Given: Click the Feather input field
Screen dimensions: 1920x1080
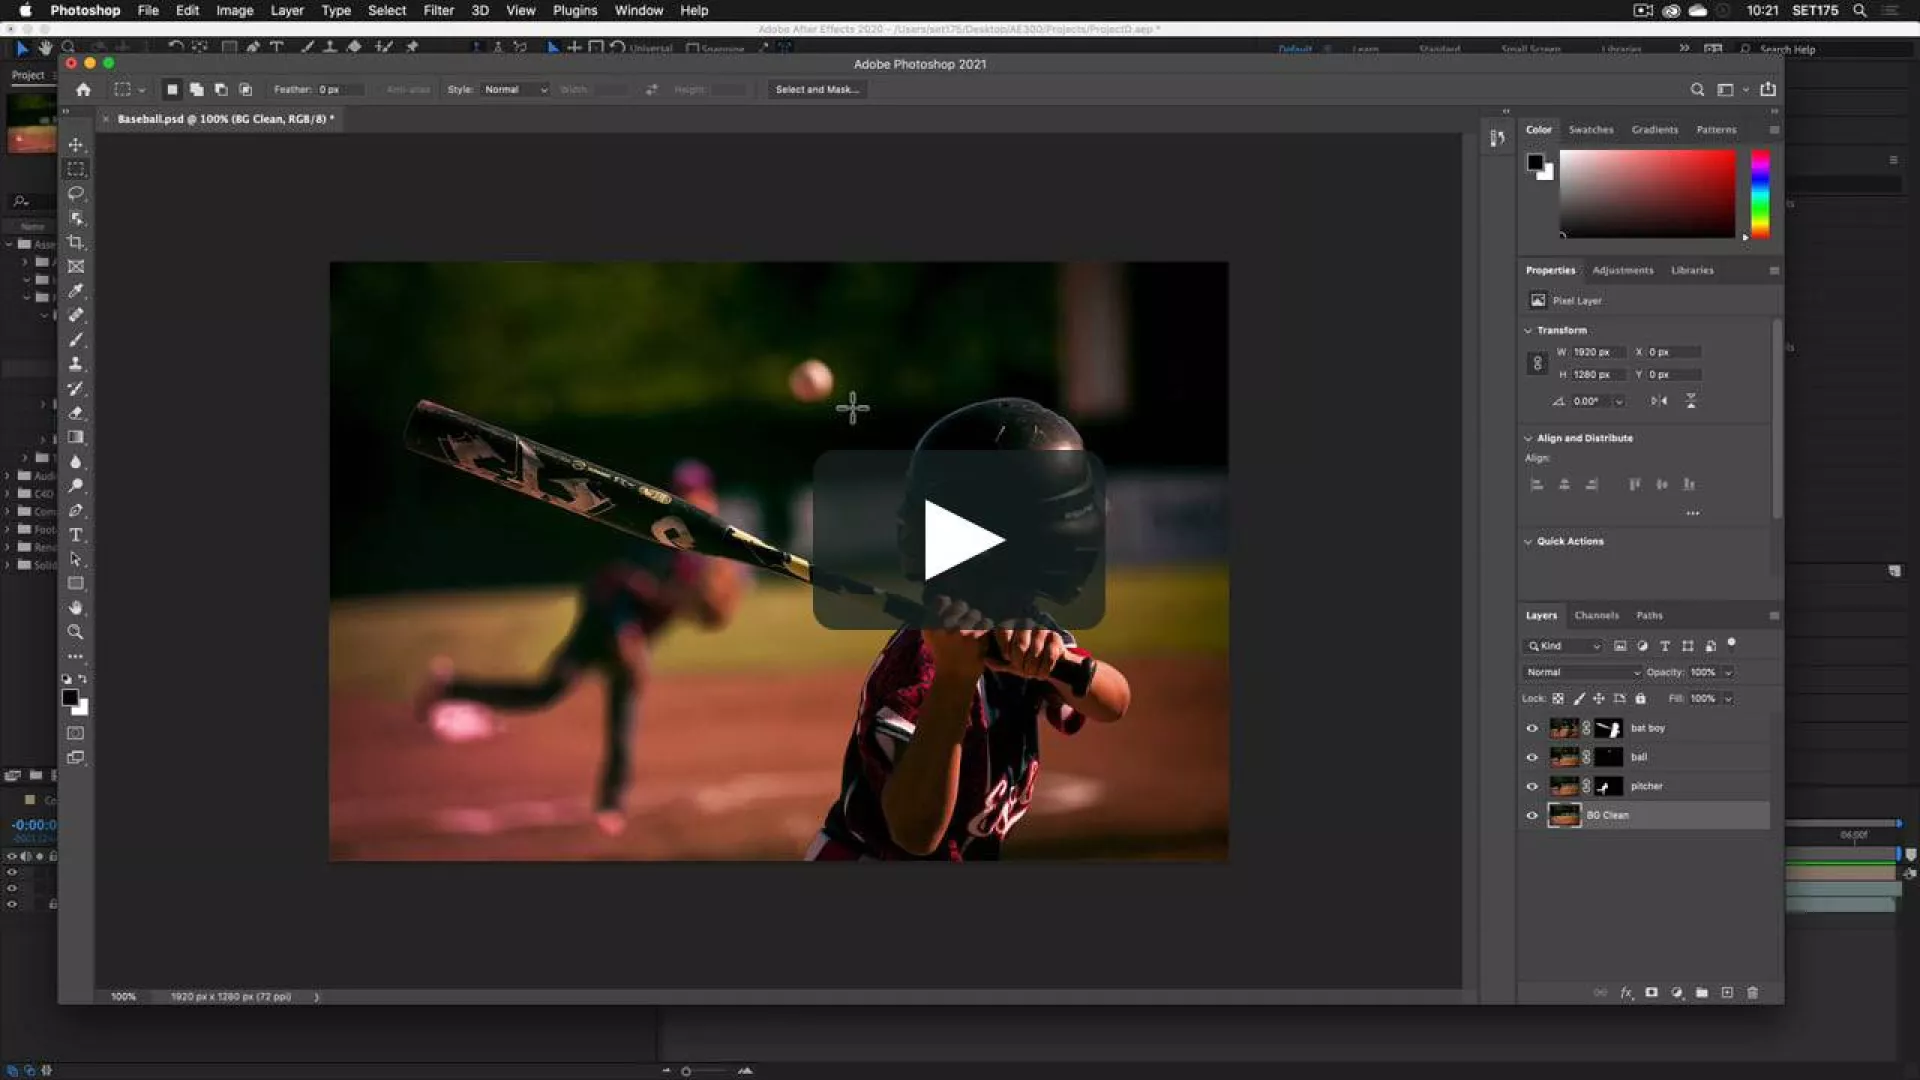Looking at the screenshot, I should pos(340,90).
